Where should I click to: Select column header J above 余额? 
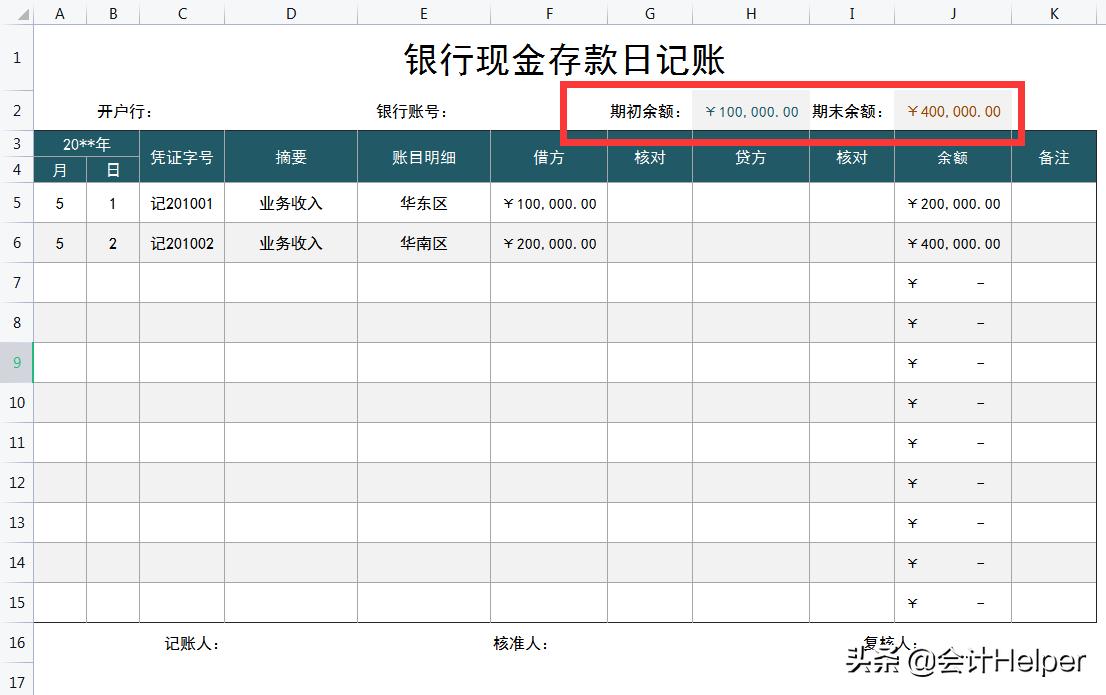point(953,13)
